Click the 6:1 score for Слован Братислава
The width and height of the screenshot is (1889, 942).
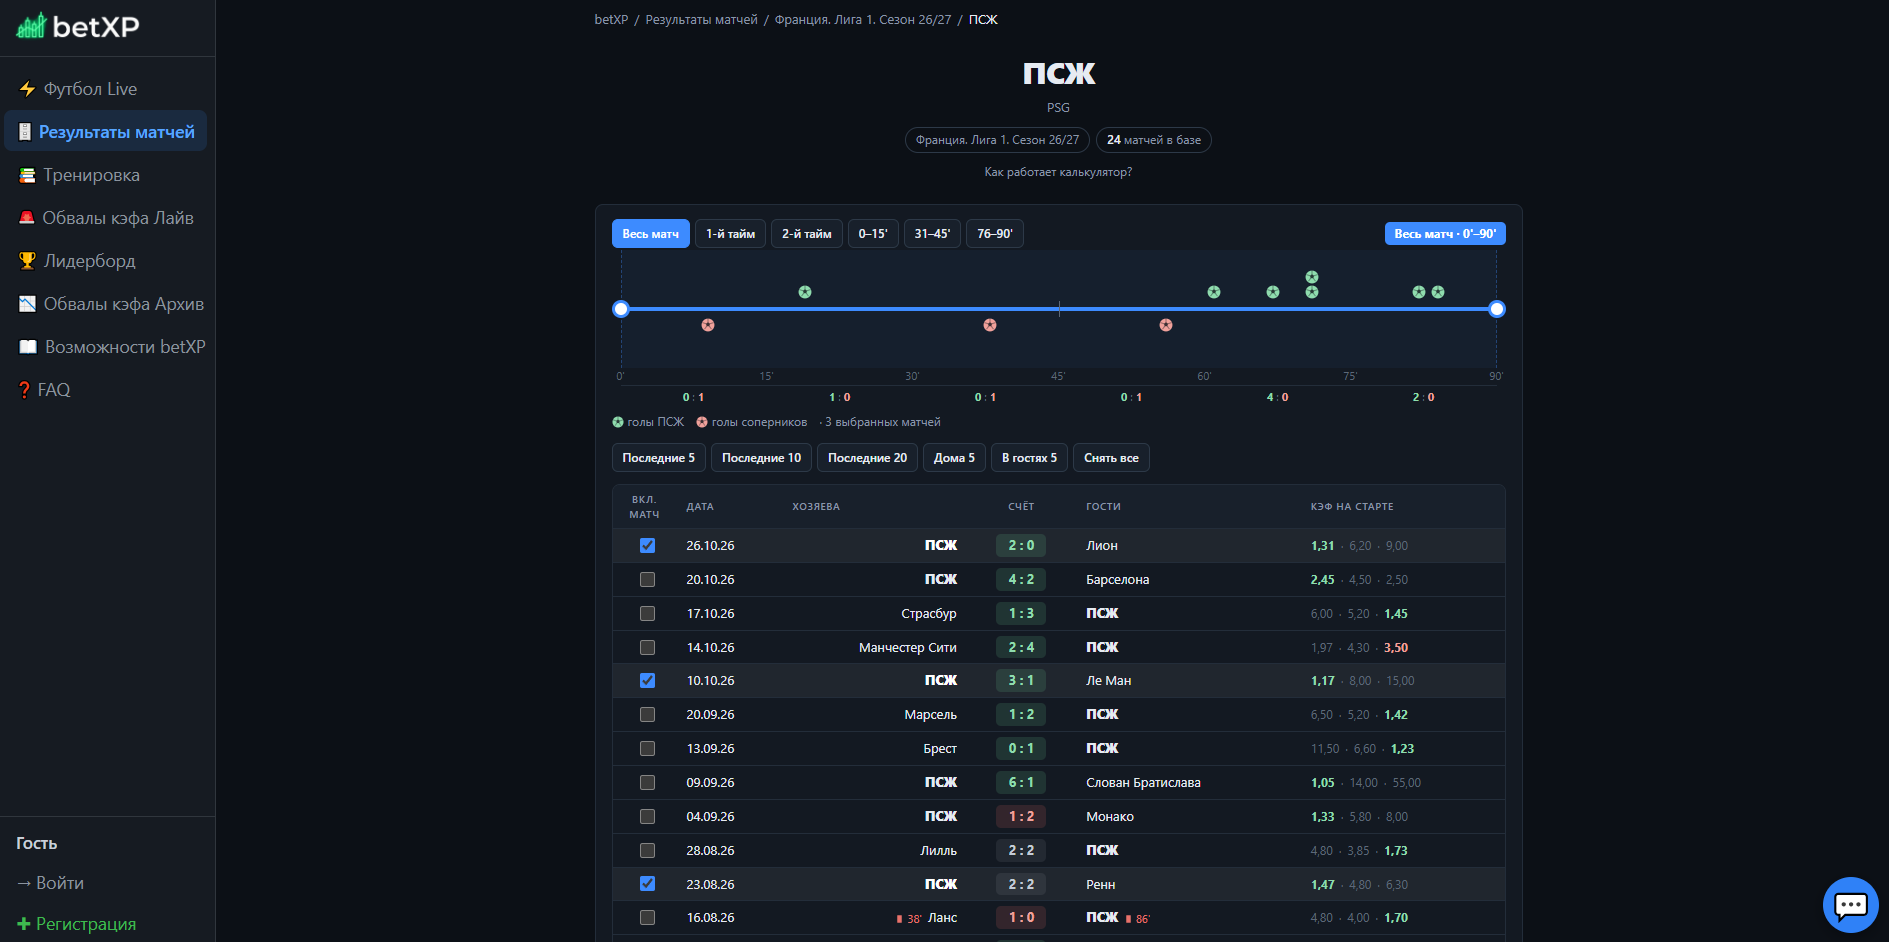1021,783
